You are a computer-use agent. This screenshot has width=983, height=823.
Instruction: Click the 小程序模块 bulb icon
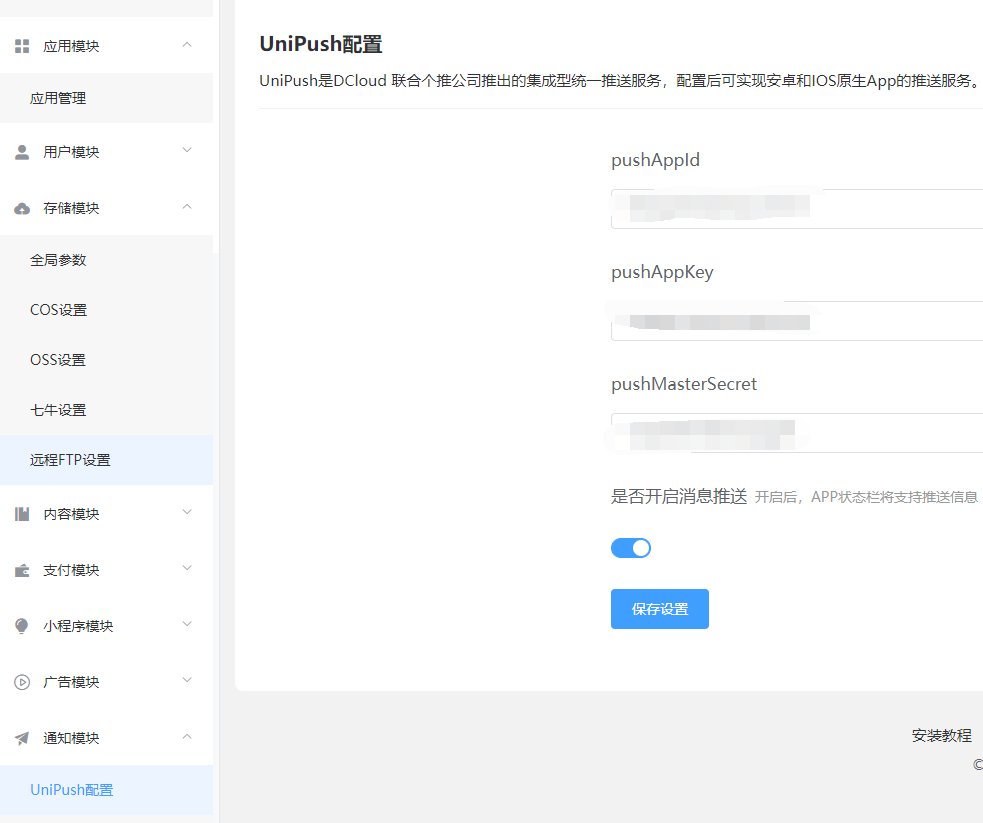tap(22, 626)
